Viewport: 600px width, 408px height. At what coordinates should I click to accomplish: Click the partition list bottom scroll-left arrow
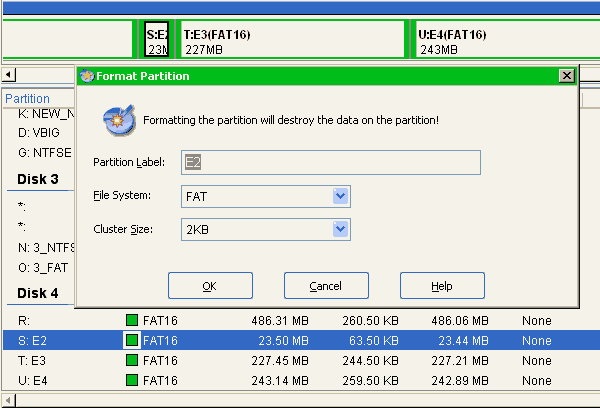tap(8, 401)
